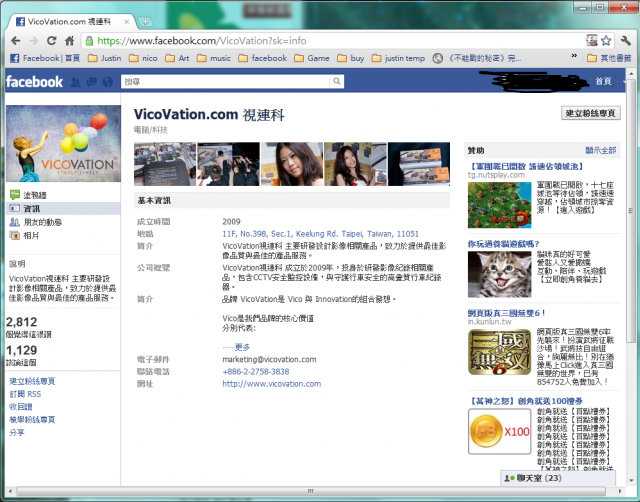Focus the Facebook search field
The width and height of the screenshot is (640, 502).
225,81
